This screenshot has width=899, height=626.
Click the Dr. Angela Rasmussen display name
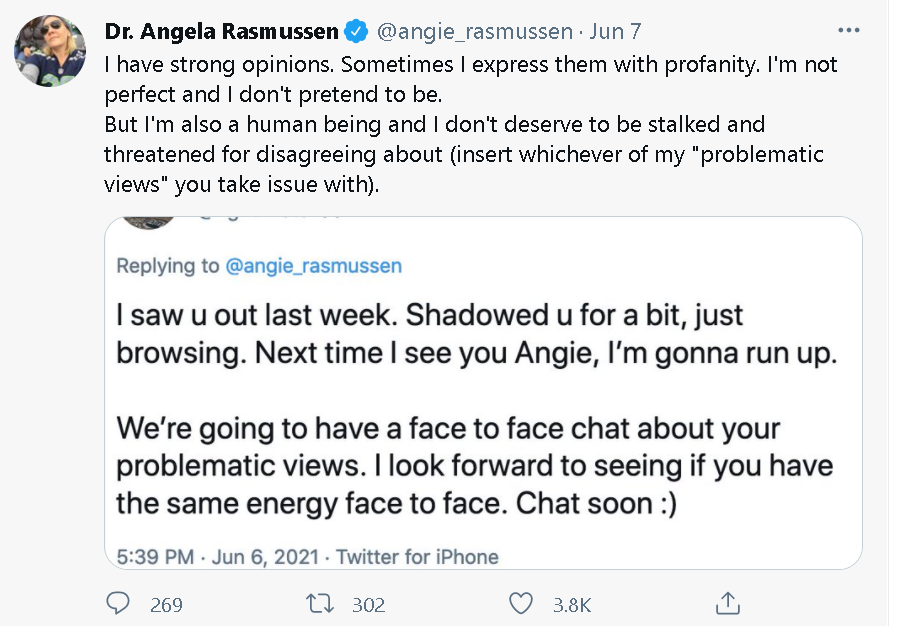221,32
